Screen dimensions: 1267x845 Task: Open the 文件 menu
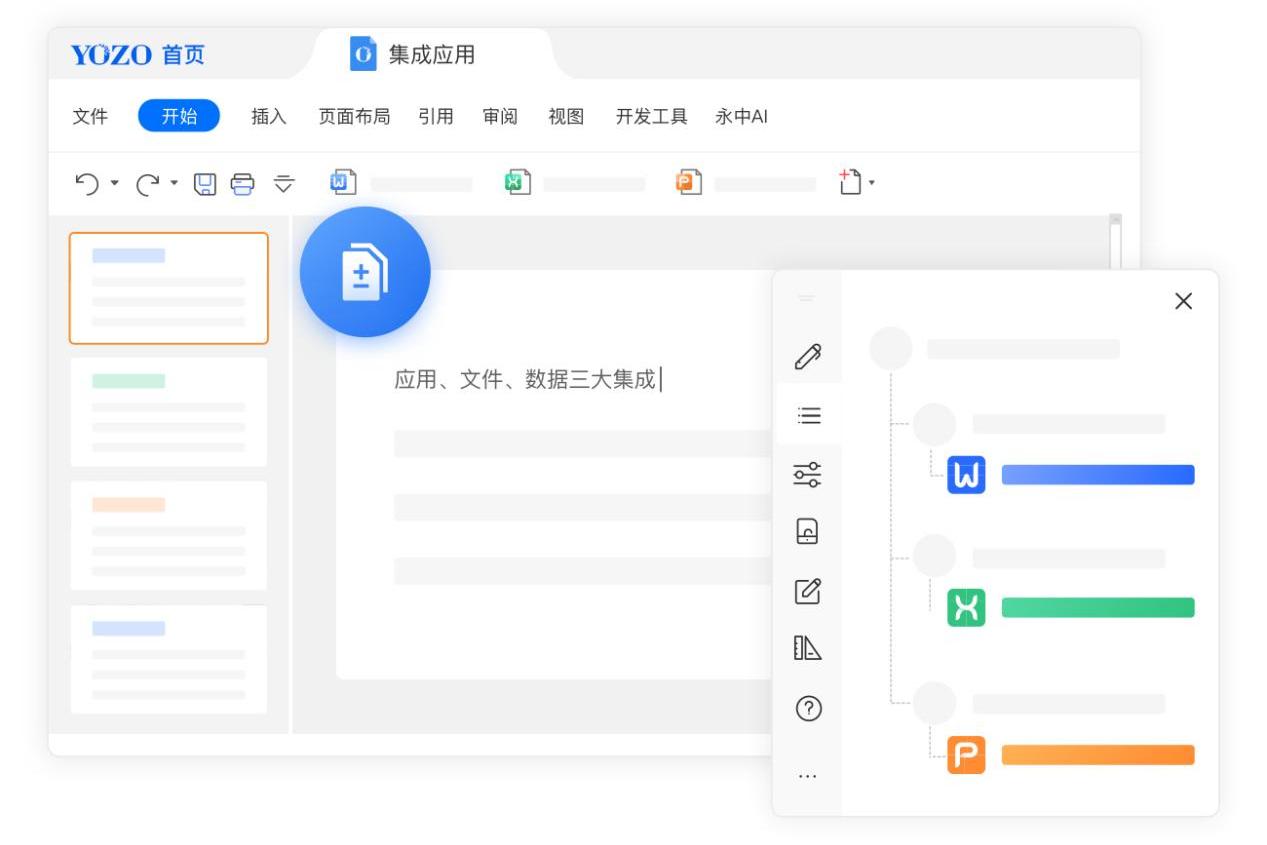click(x=90, y=117)
